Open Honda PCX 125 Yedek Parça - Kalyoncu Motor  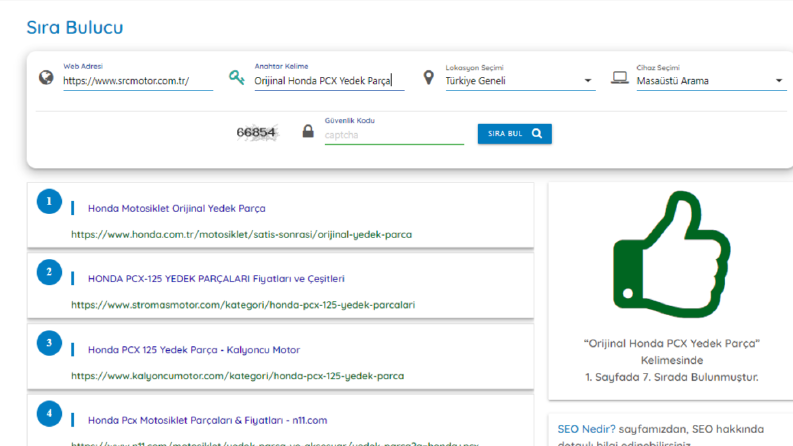point(194,350)
